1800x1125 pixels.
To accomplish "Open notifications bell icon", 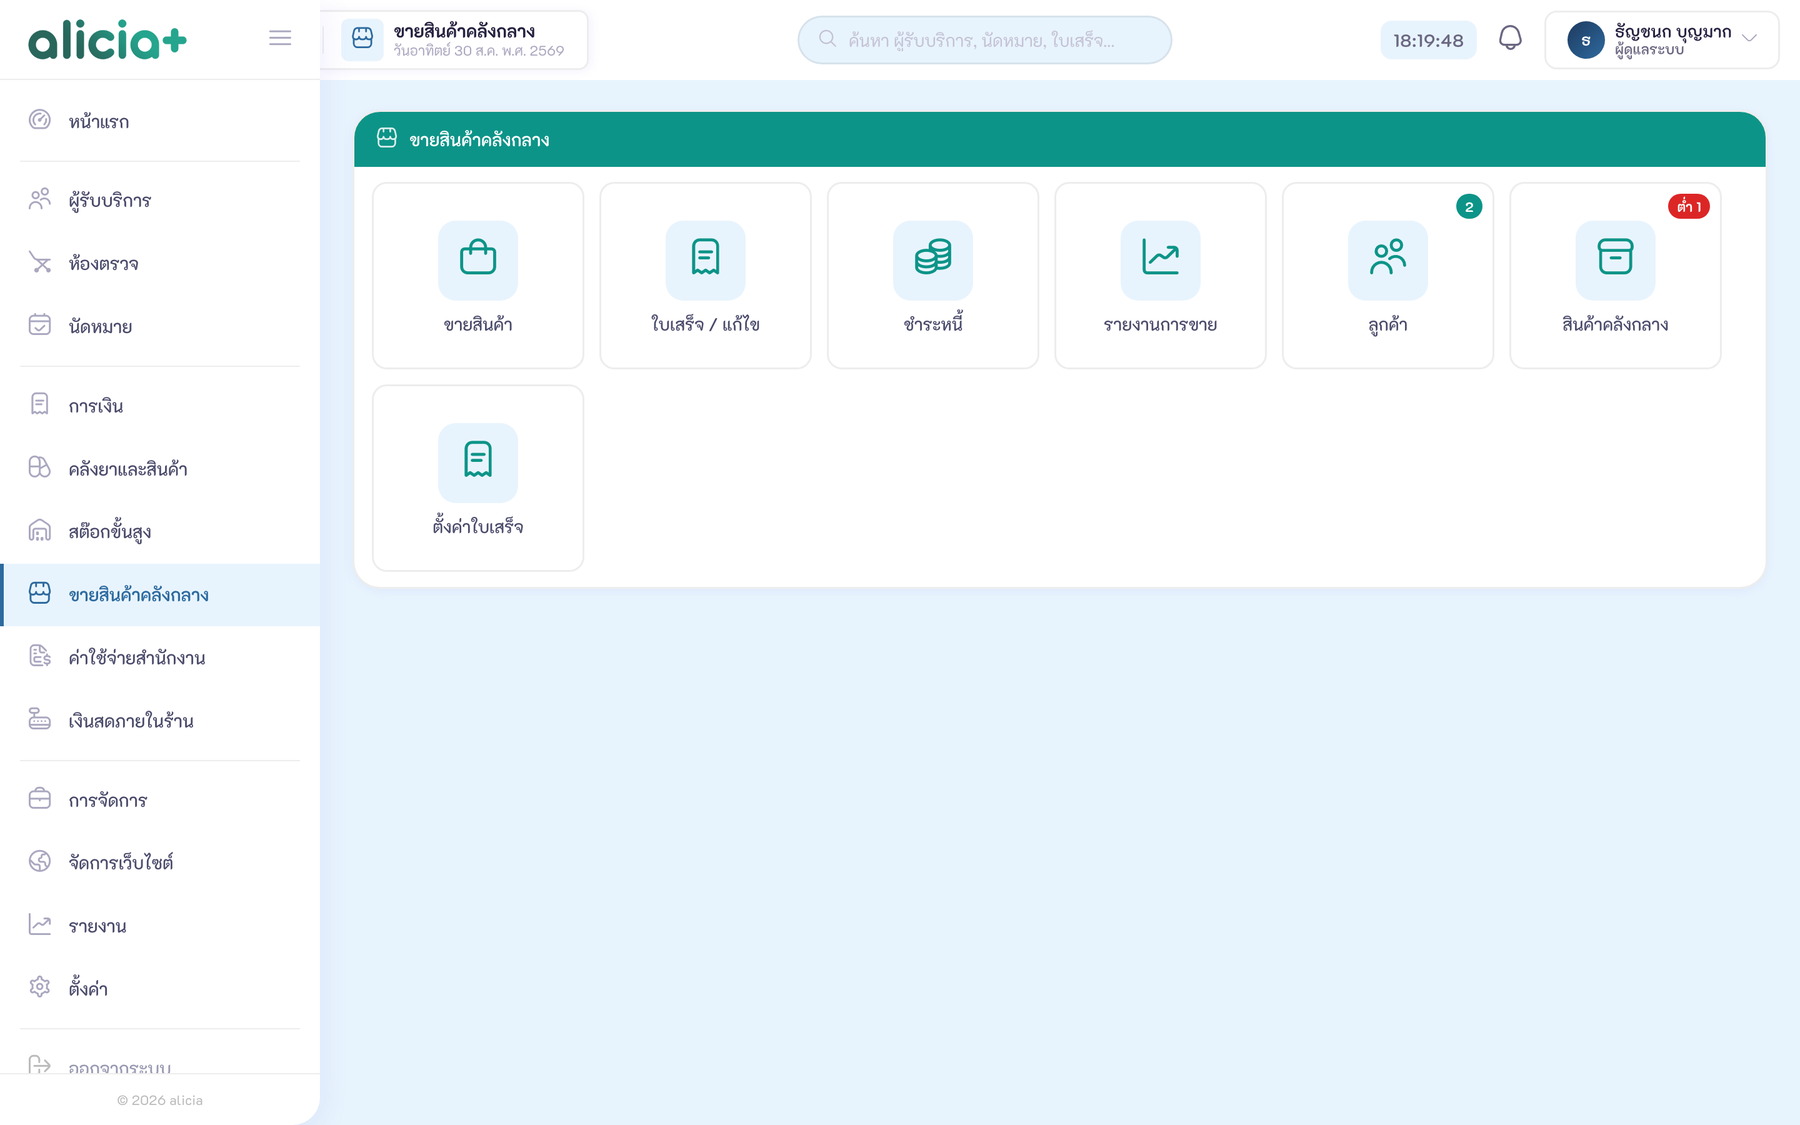I will tap(1510, 39).
